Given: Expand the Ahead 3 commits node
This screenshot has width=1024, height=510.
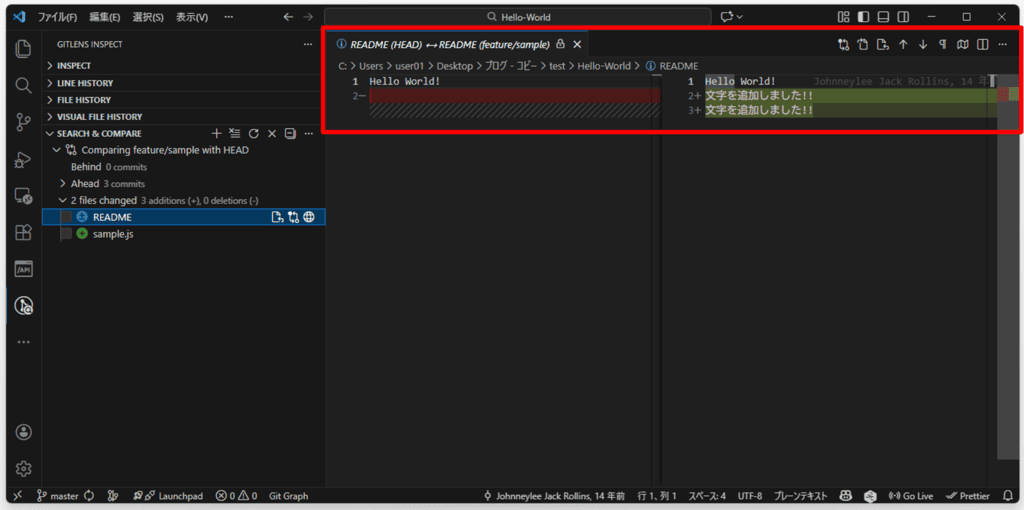Looking at the screenshot, I should [x=63, y=183].
